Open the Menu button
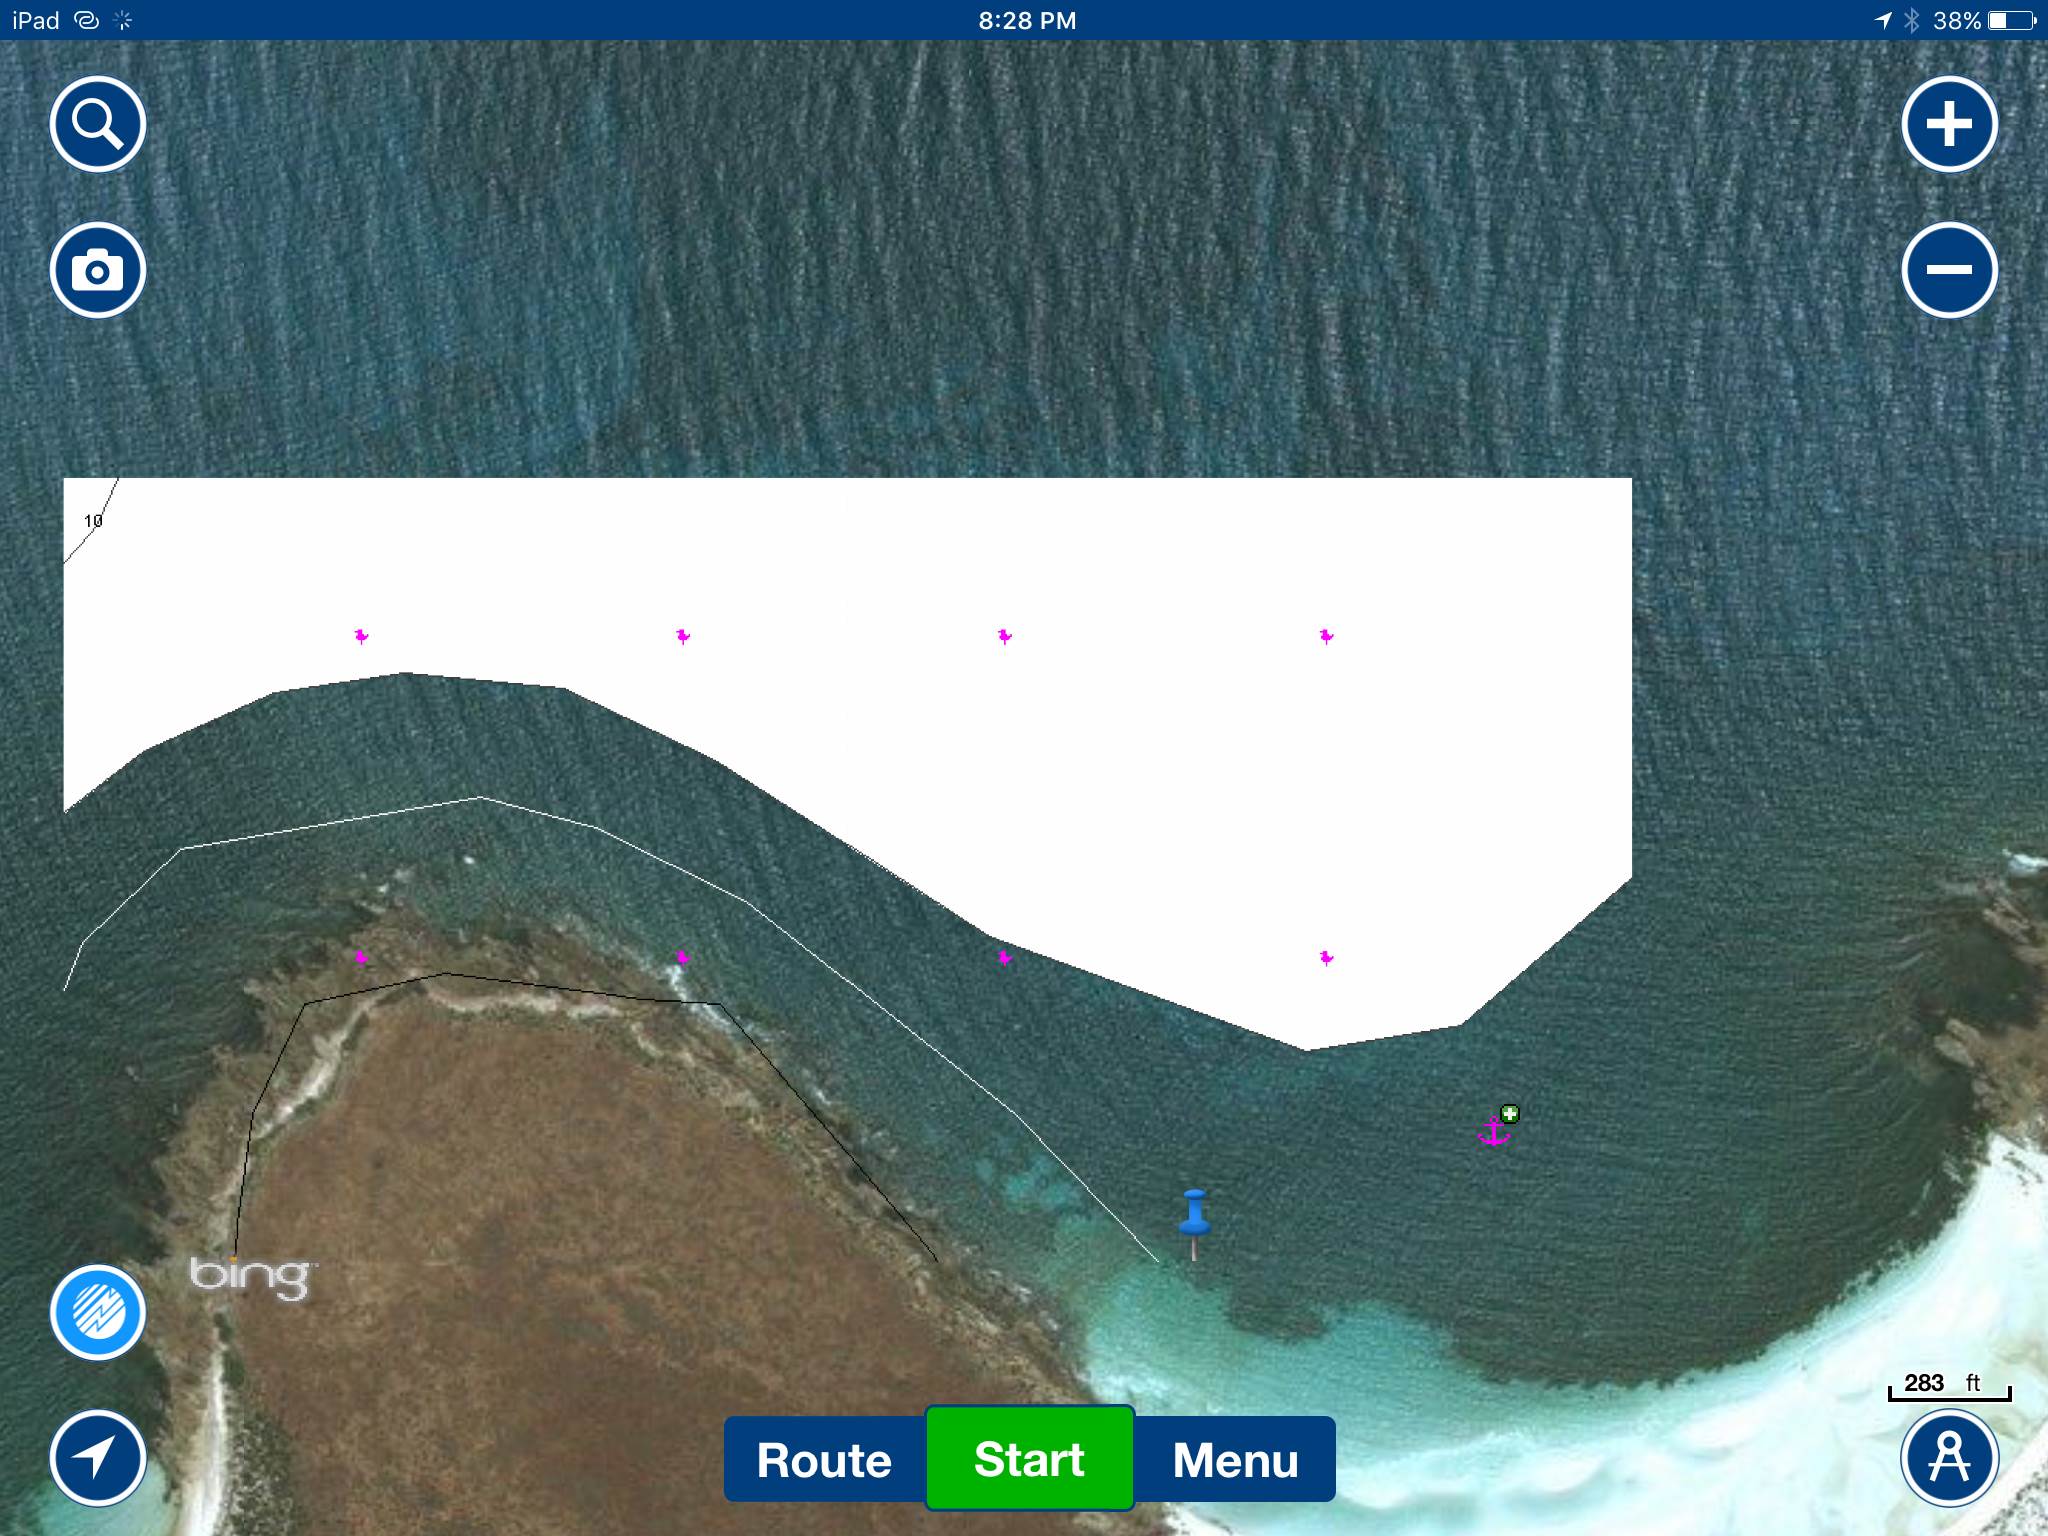Image resolution: width=2048 pixels, height=1536 pixels. click(1235, 1460)
